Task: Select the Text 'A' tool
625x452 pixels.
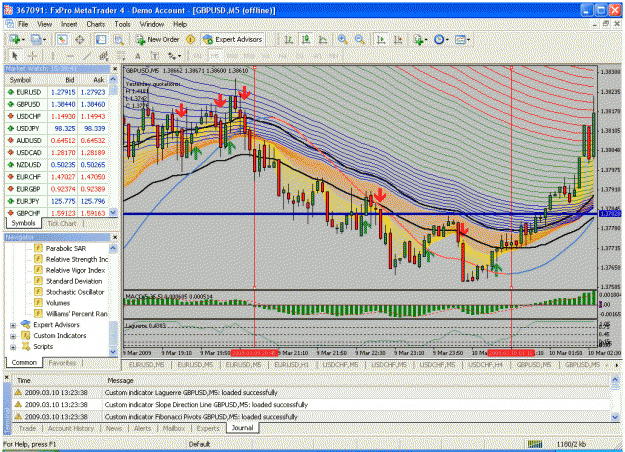Action: click(x=138, y=56)
